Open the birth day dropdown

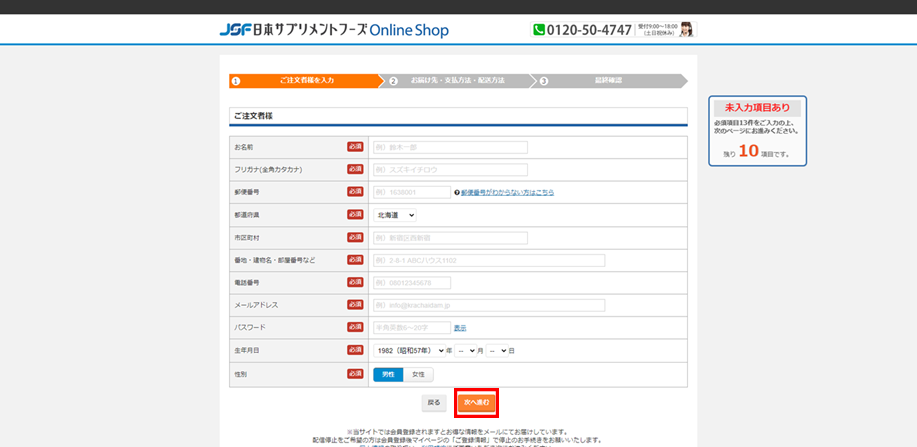tap(497, 350)
